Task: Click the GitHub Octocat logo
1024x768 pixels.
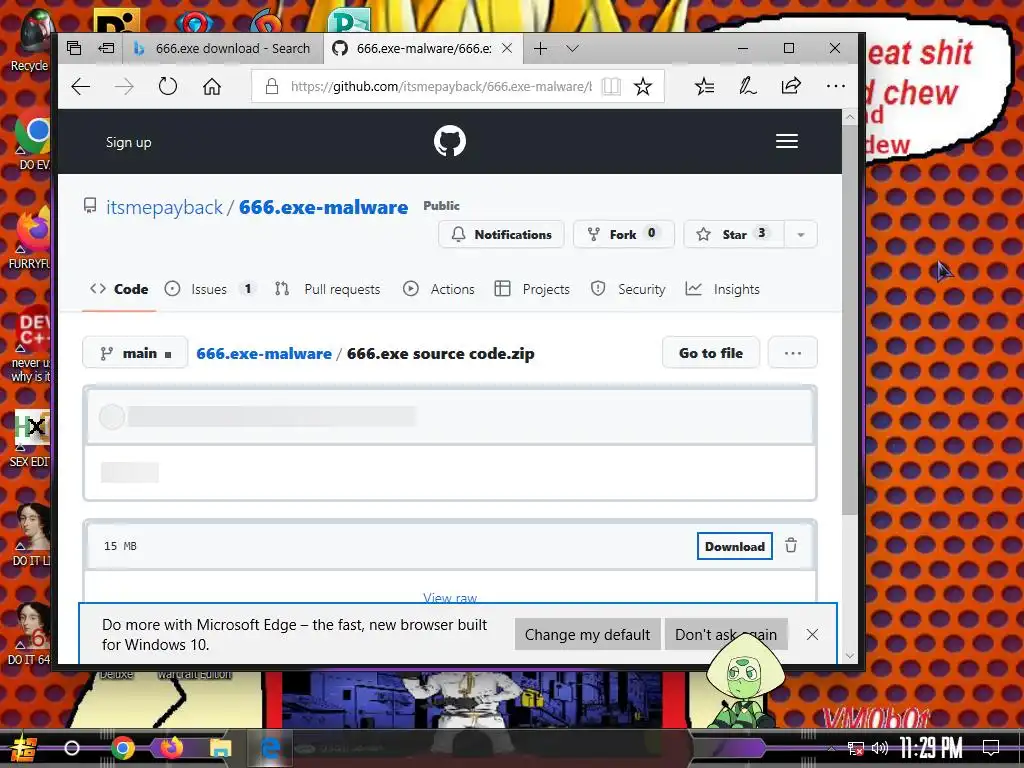Action: pos(450,141)
